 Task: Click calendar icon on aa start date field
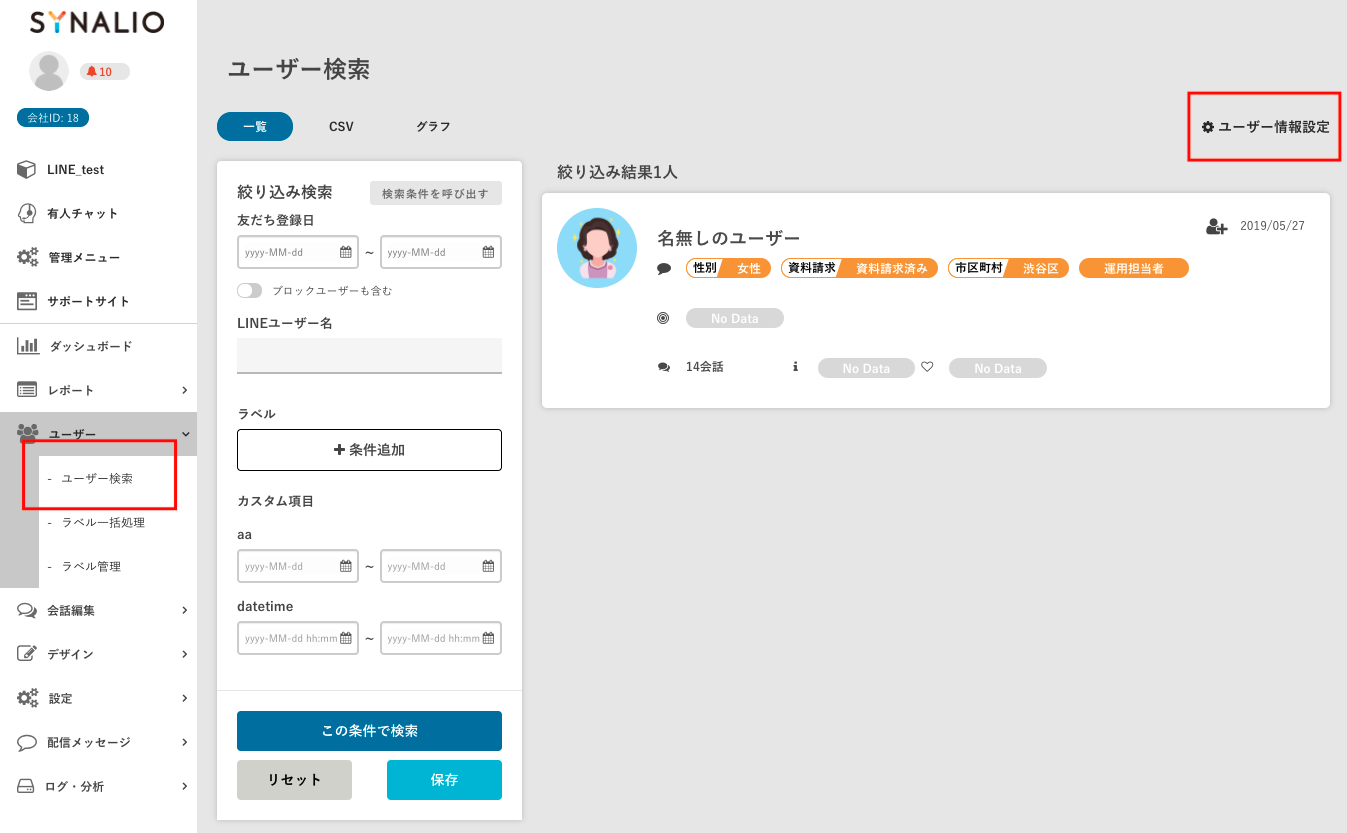[x=346, y=566]
